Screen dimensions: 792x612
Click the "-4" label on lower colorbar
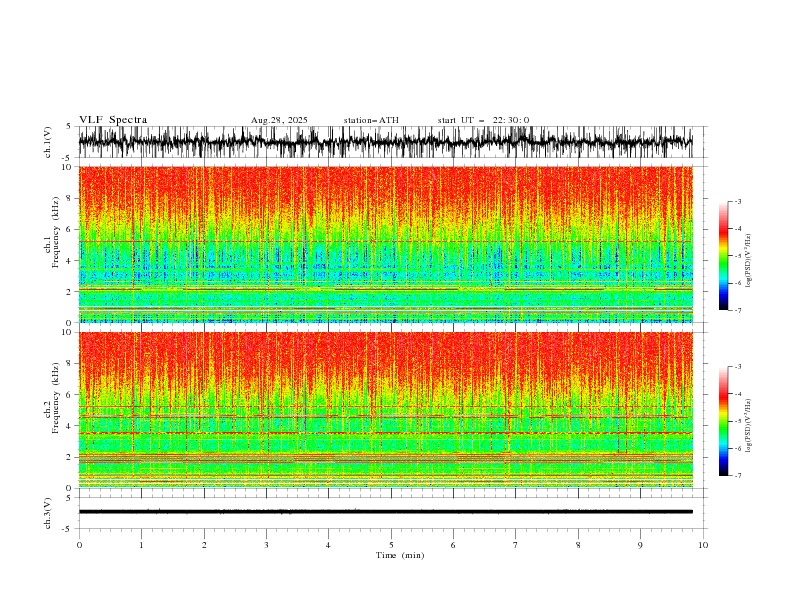pyautogui.click(x=737, y=394)
